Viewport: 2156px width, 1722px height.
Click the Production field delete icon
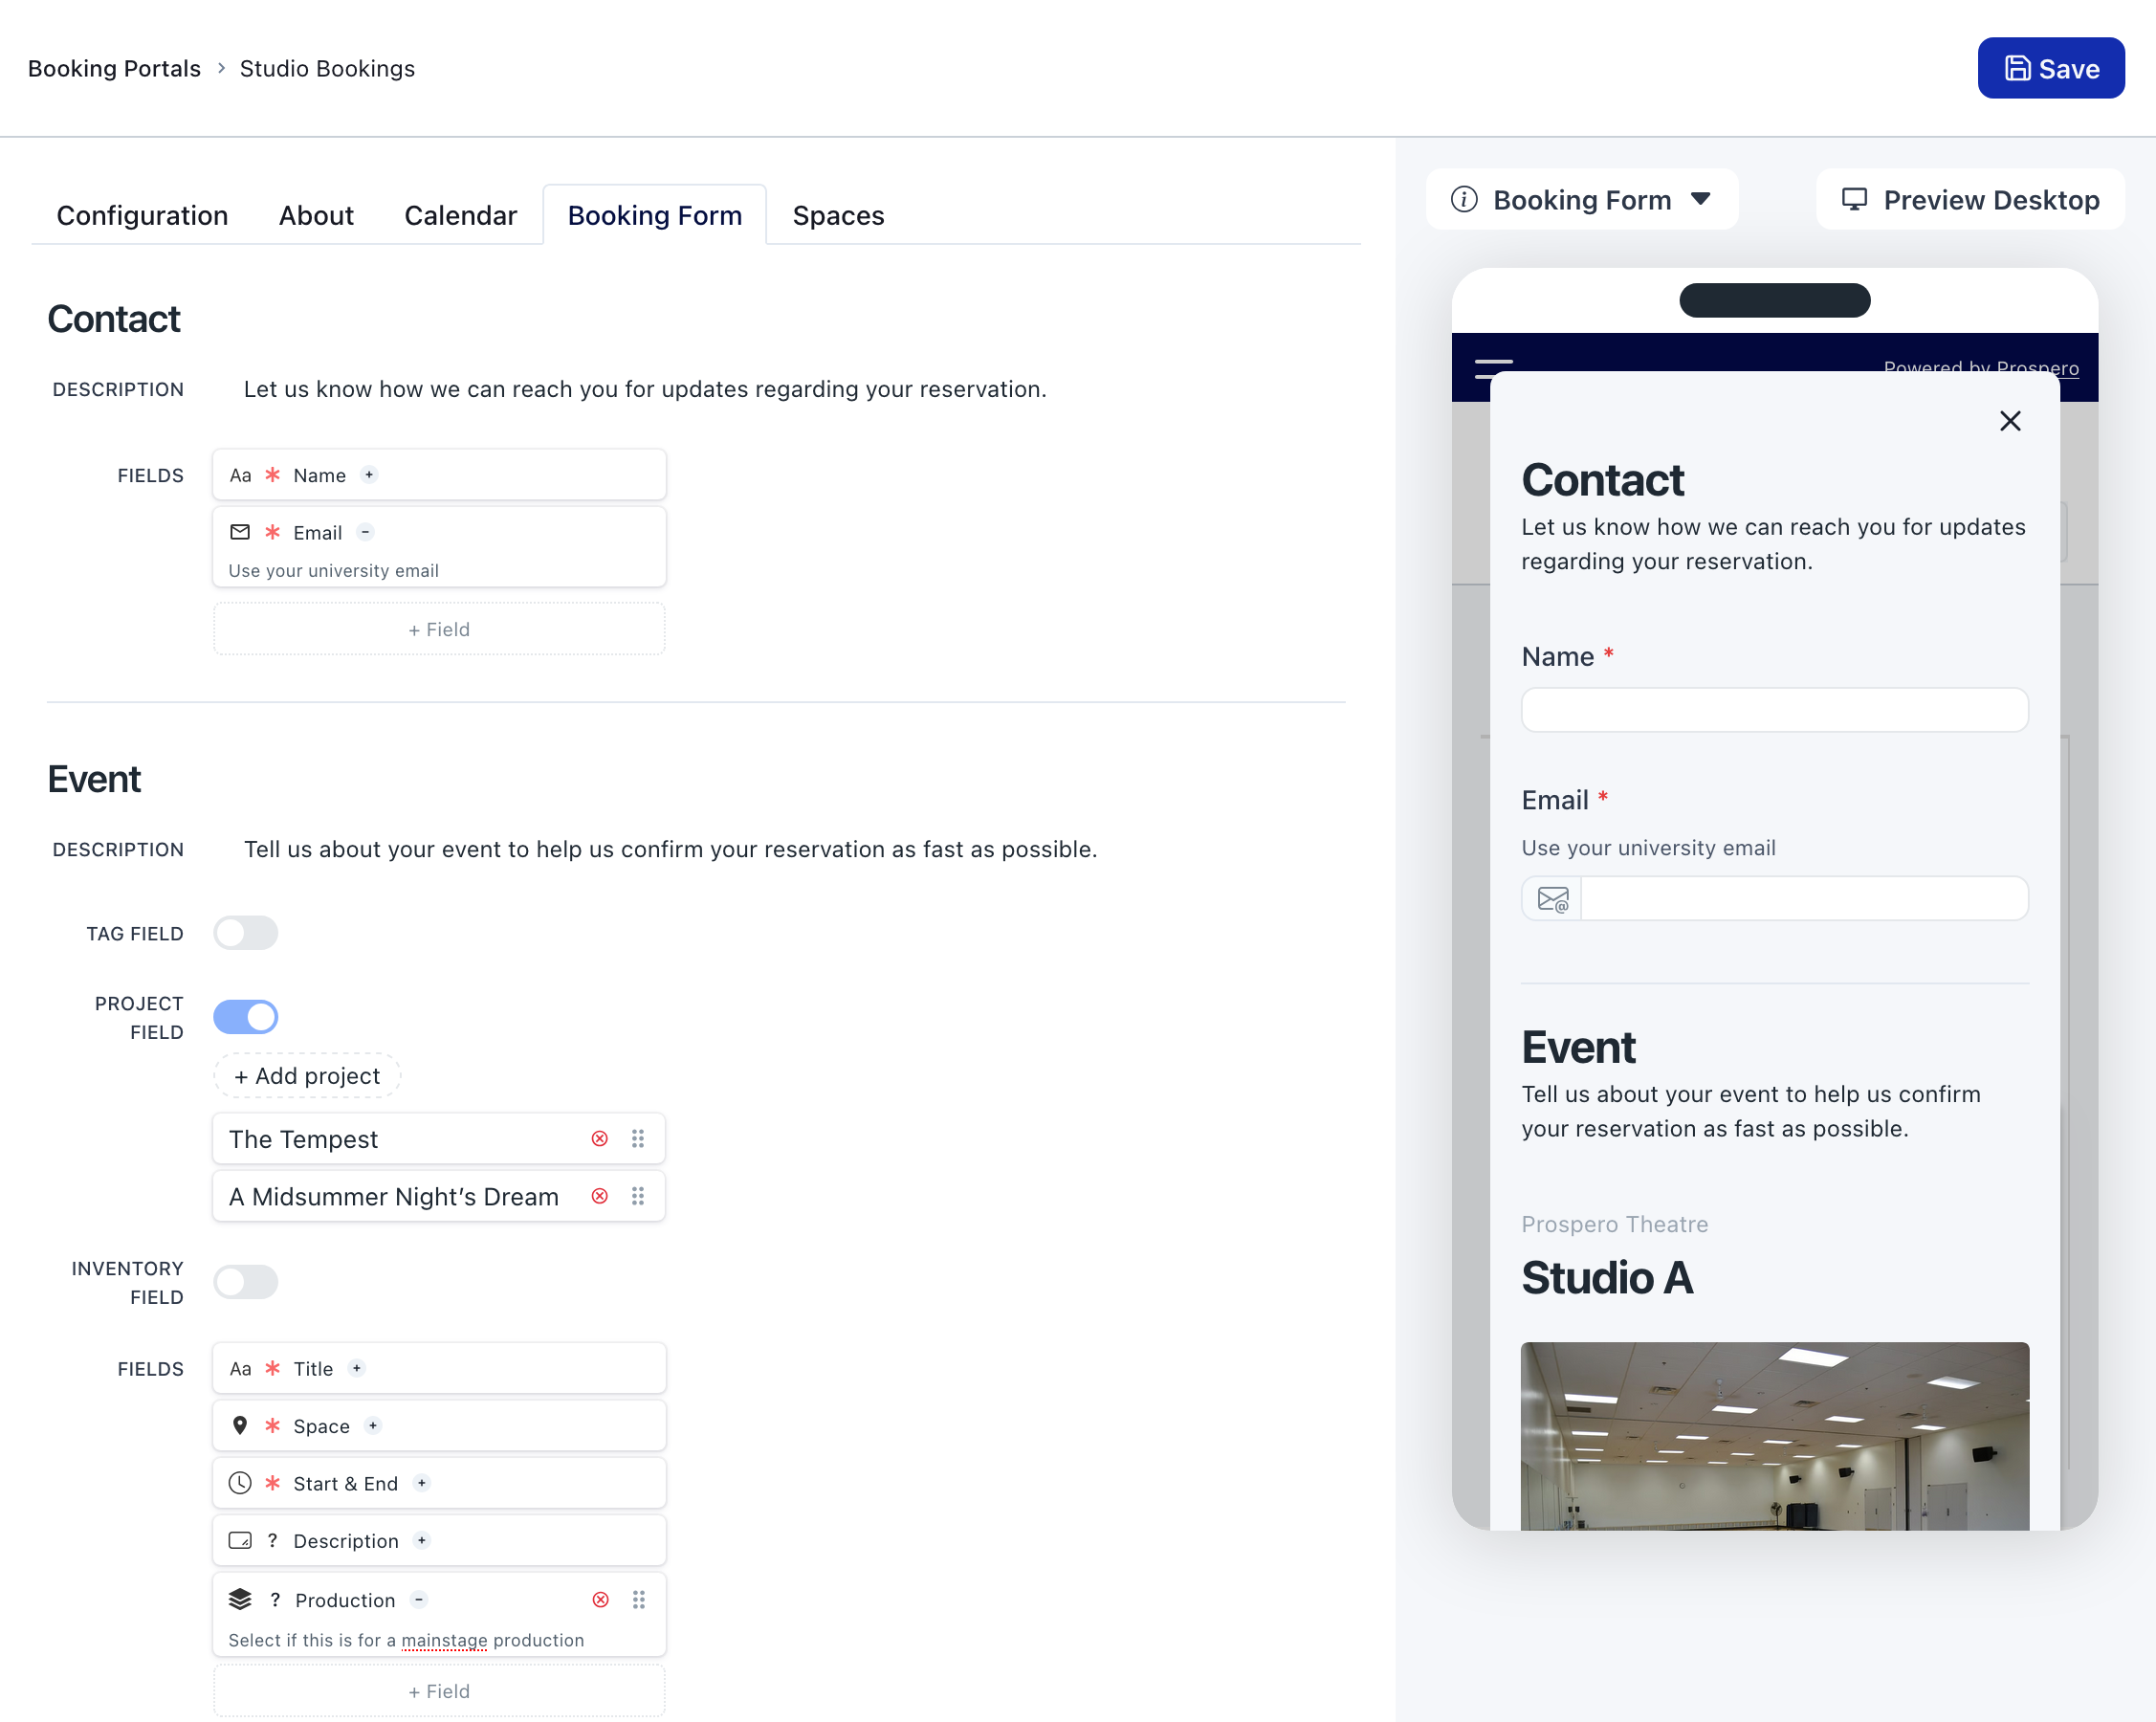tap(601, 1600)
